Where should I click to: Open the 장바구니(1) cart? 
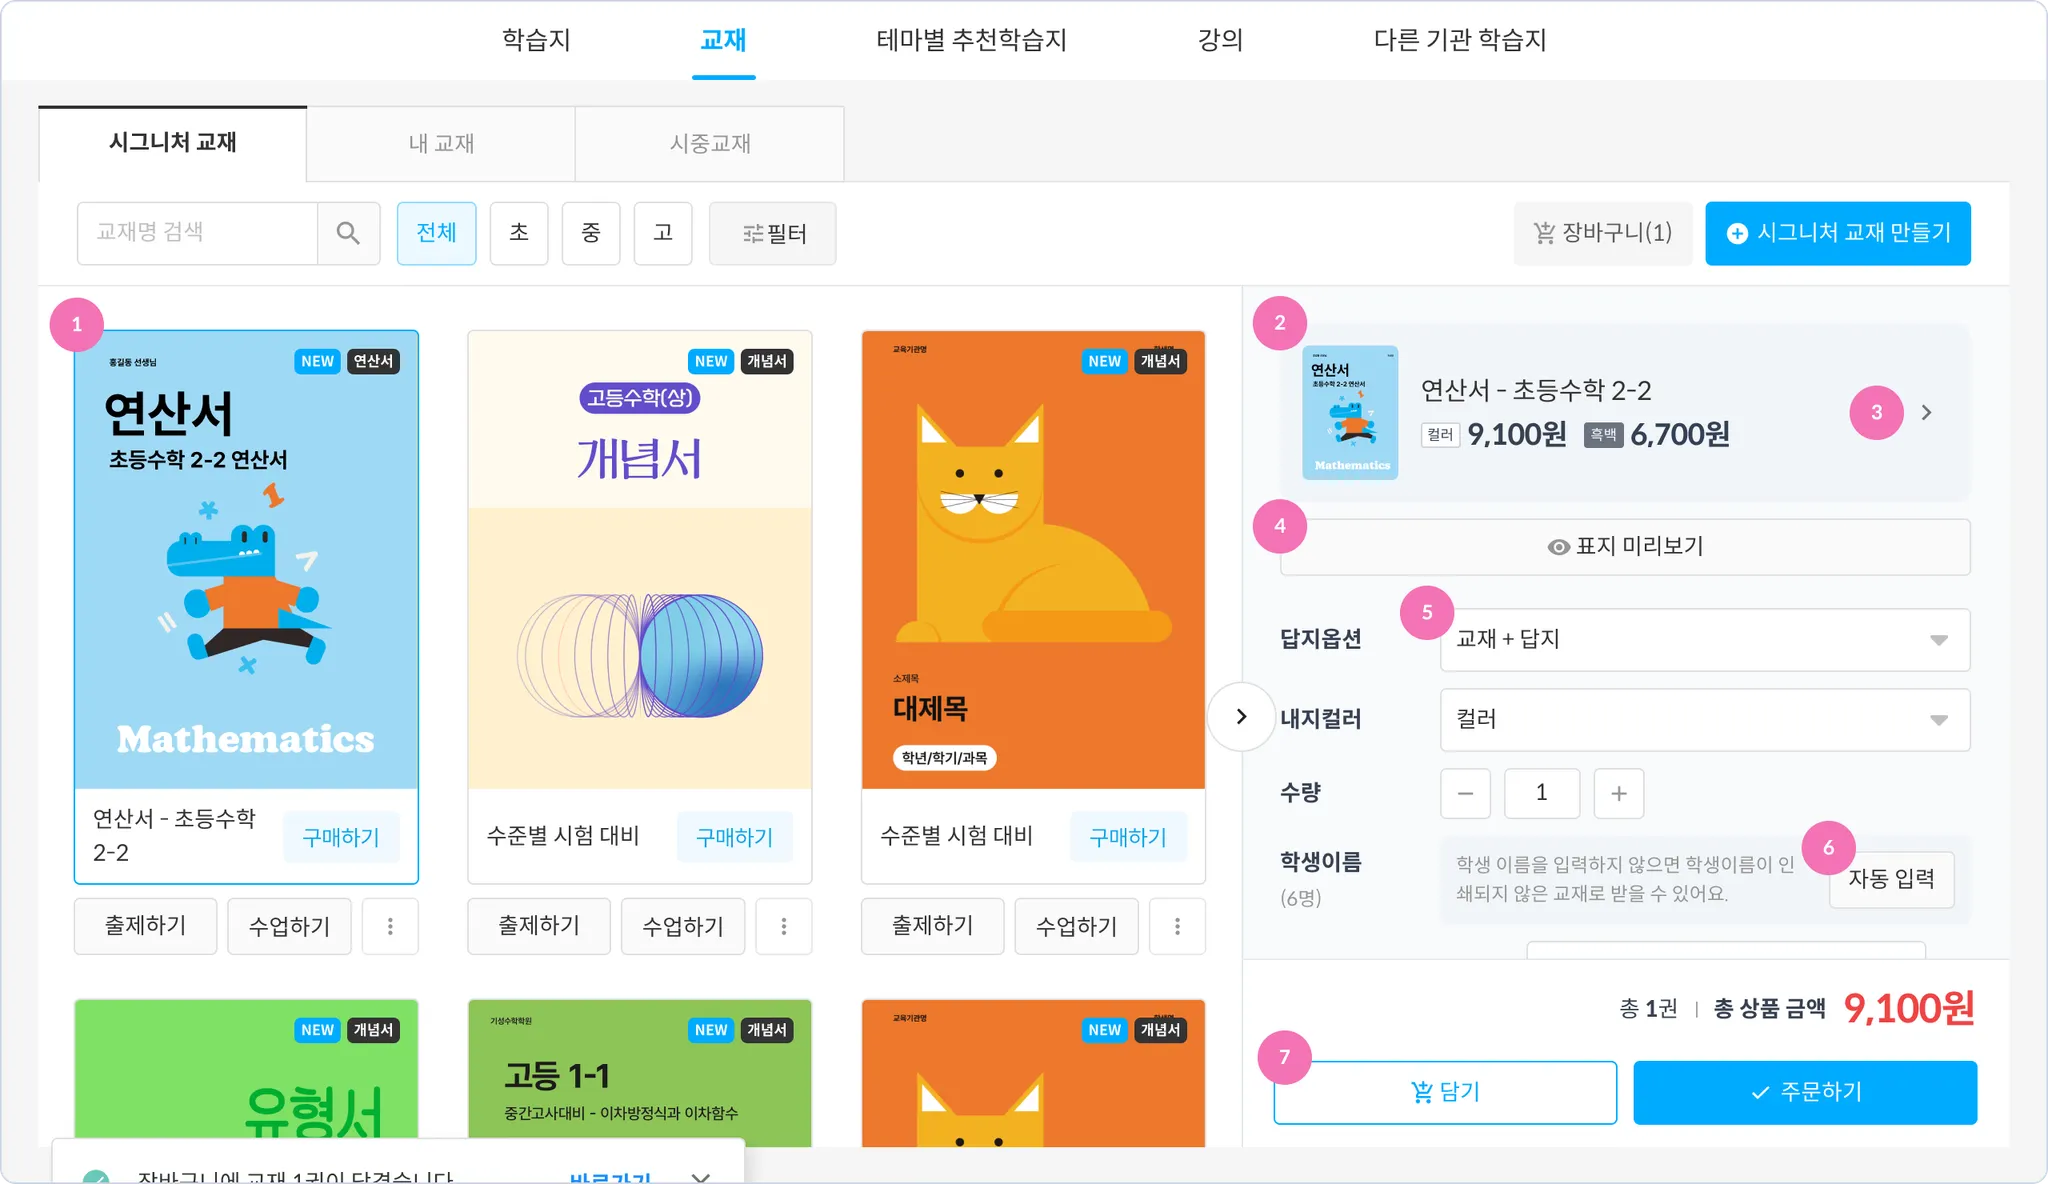click(x=1603, y=233)
